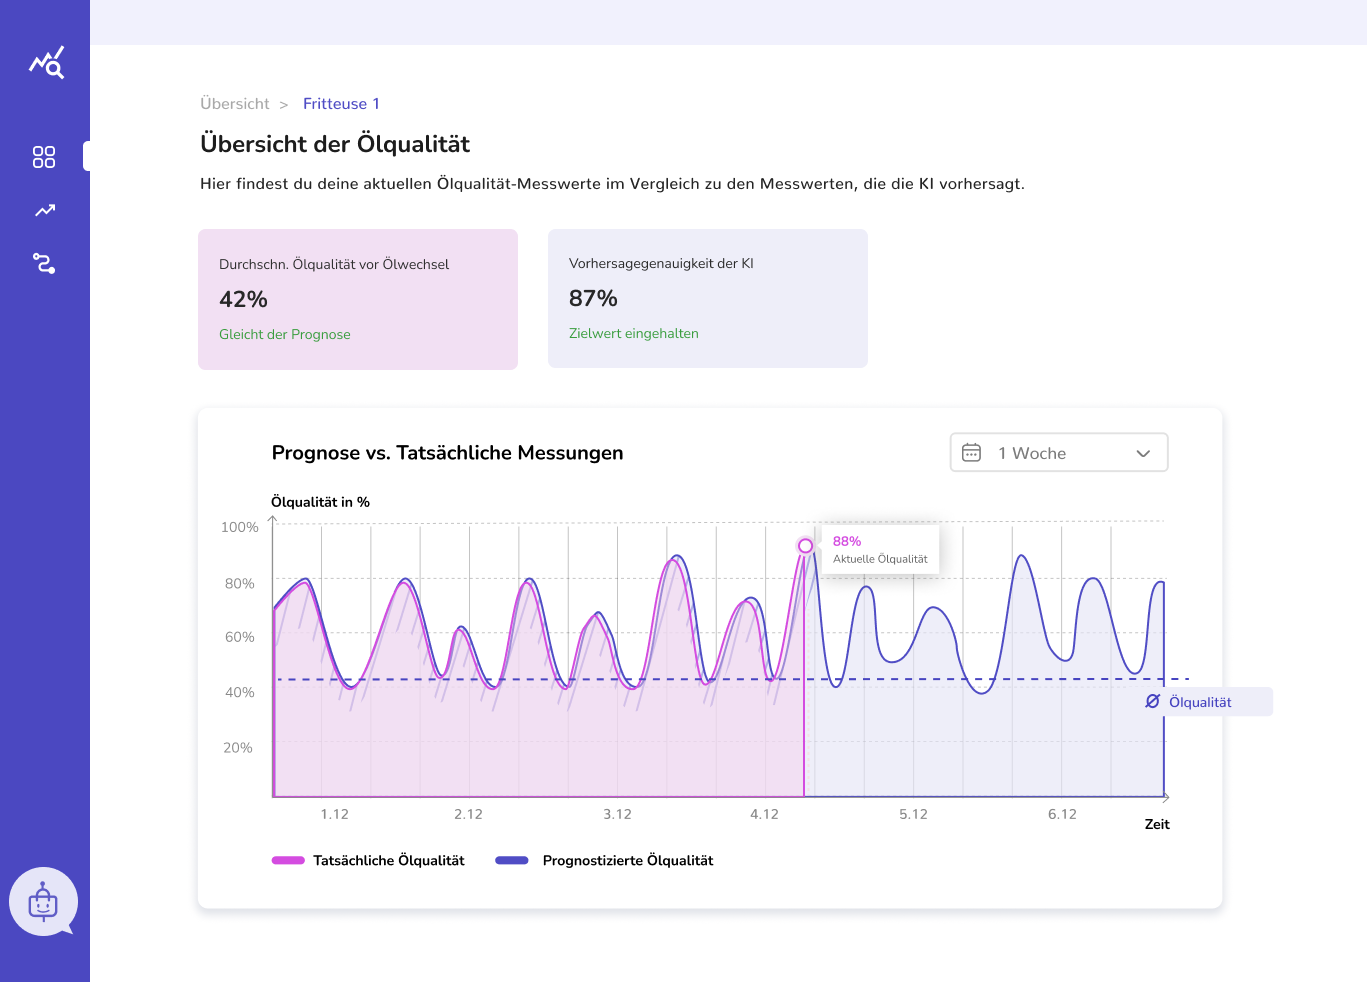Toggle the Ölqualität average line label
The width and height of the screenshot is (1367, 982).
pyautogui.click(x=1200, y=702)
